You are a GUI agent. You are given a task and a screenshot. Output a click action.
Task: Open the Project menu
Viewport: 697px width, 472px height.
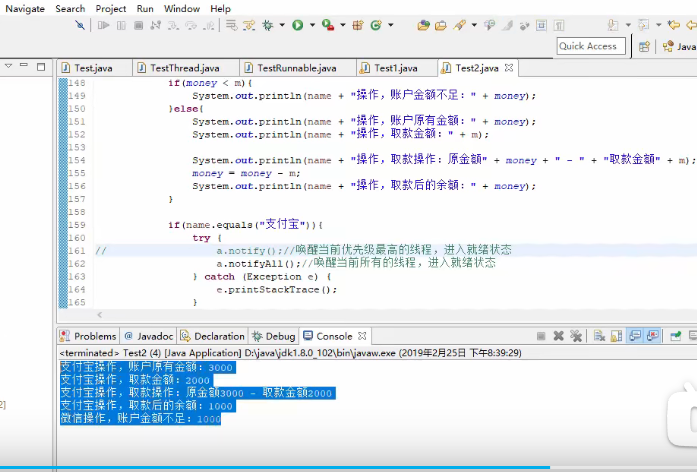[111, 8]
